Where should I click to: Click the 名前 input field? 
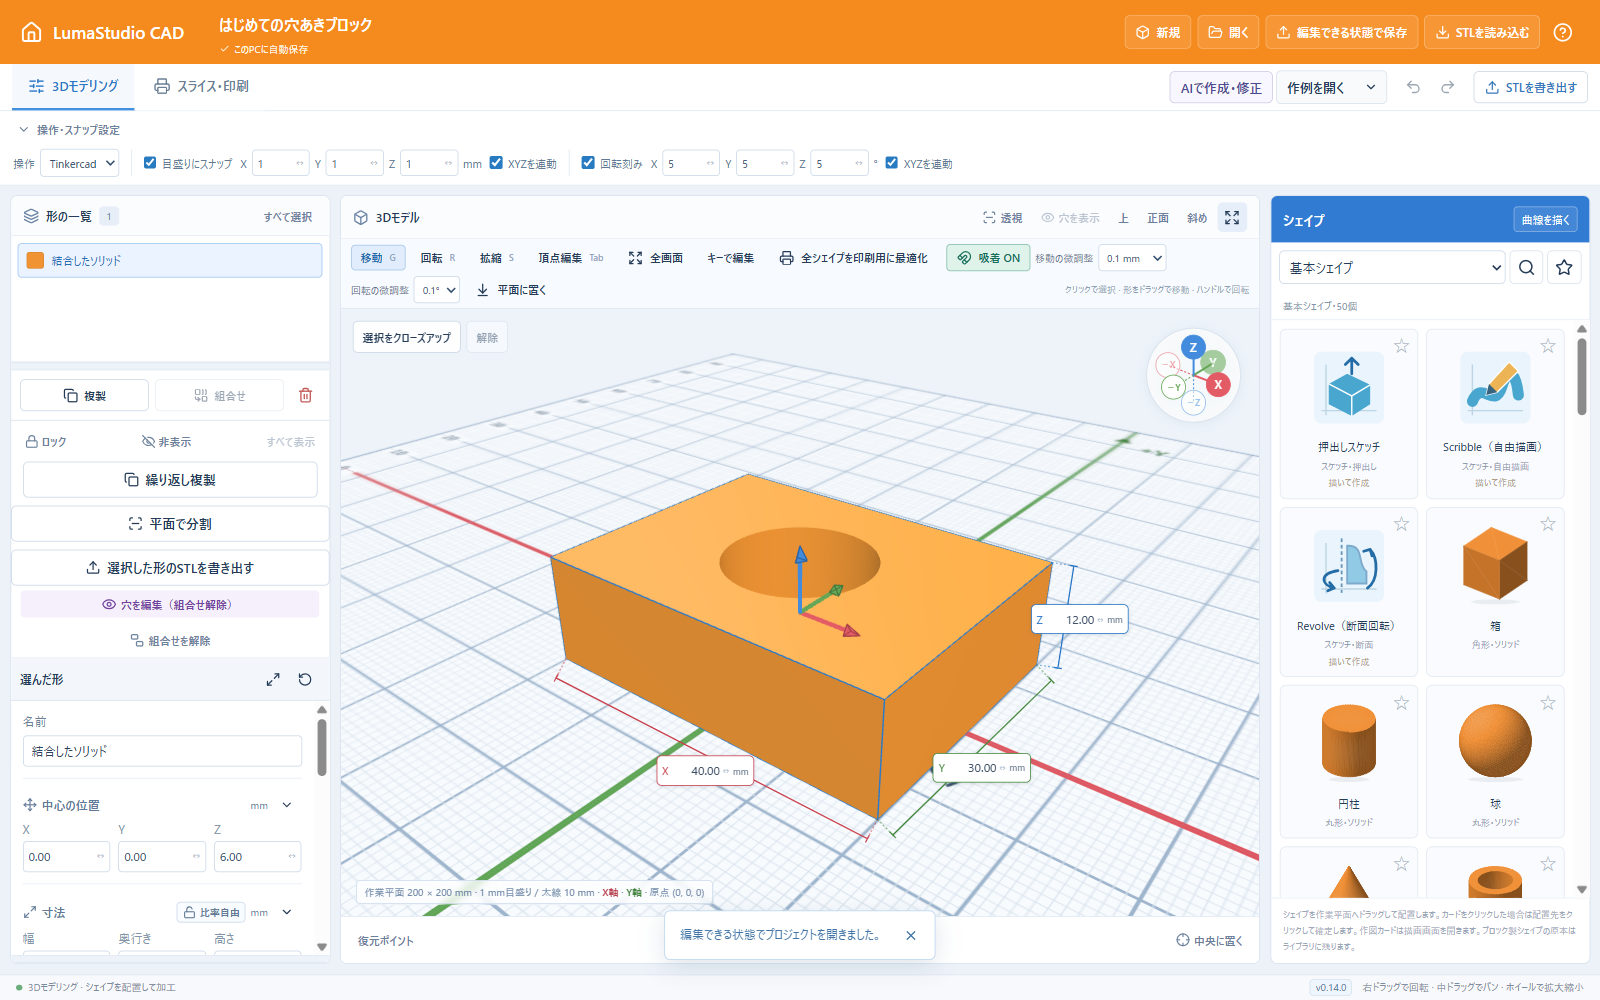[162, 751]
